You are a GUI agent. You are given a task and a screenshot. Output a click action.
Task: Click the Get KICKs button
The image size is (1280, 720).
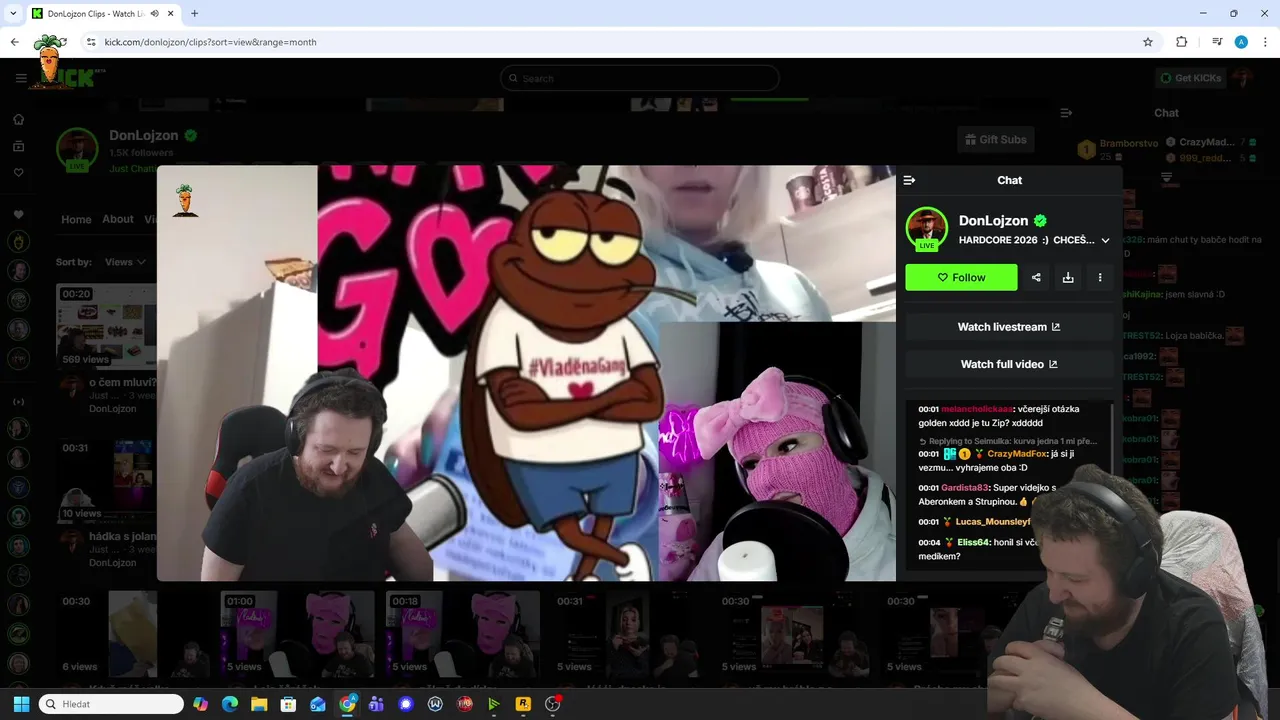pos(1189,78)
